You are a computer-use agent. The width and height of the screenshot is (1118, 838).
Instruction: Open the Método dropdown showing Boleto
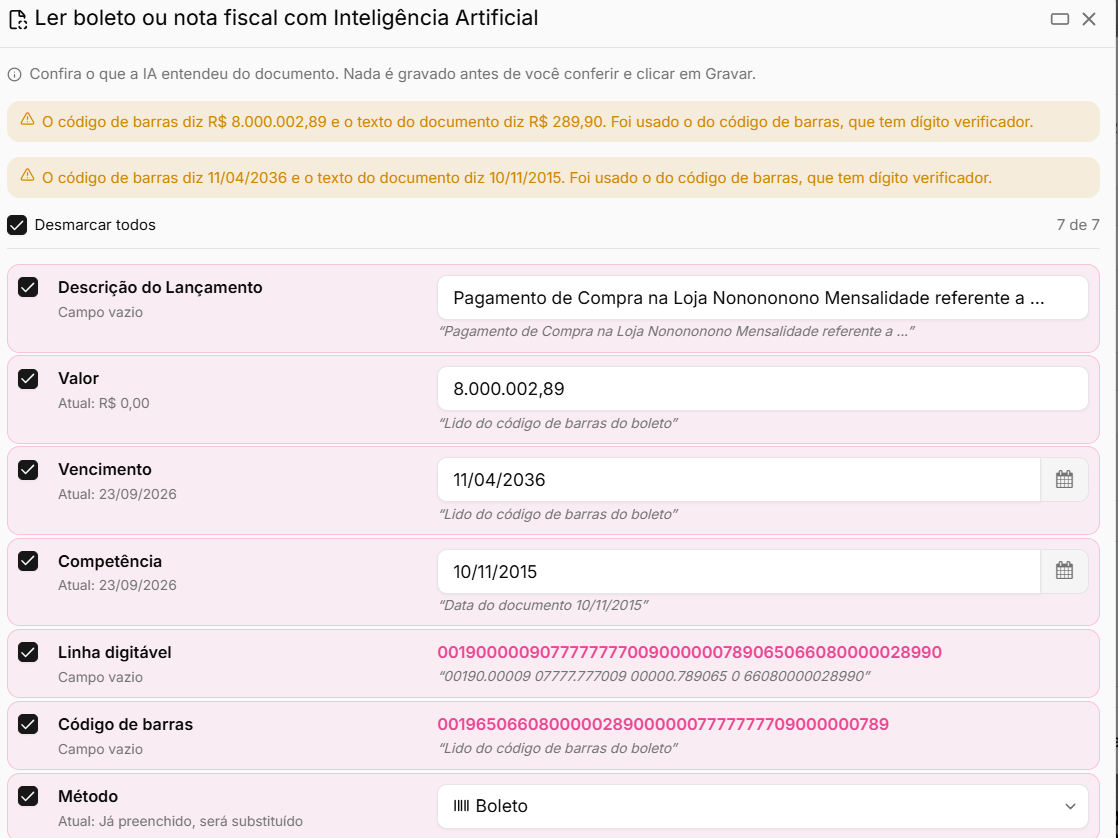[x=763, y=806]
